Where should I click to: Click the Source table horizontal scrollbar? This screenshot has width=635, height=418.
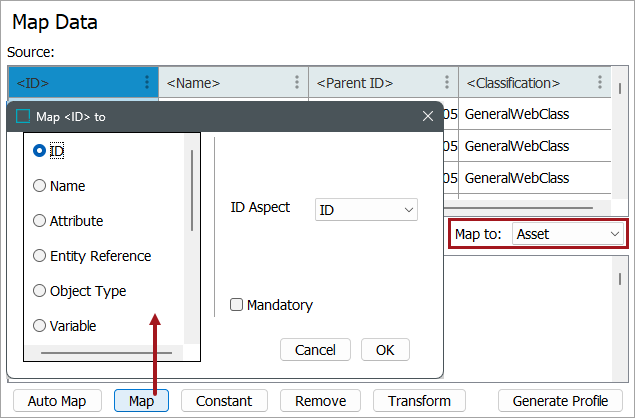coord(519,208)
